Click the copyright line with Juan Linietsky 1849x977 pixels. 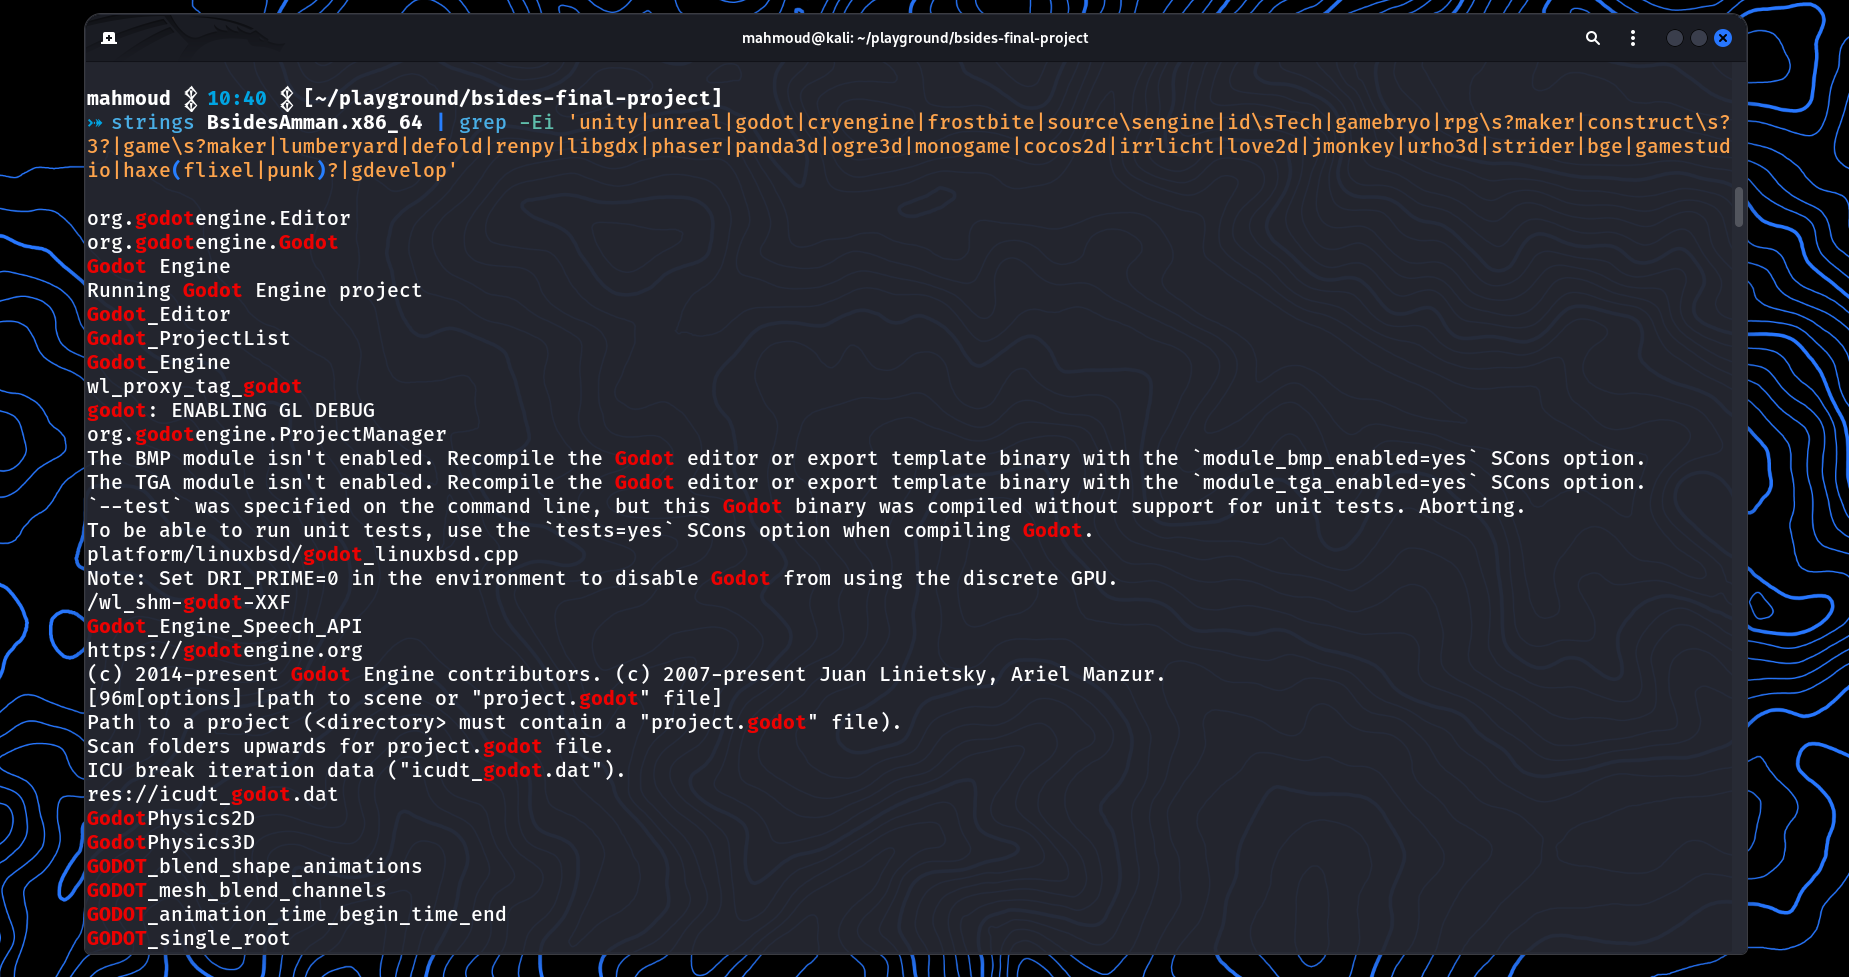(x=627, y=674)
